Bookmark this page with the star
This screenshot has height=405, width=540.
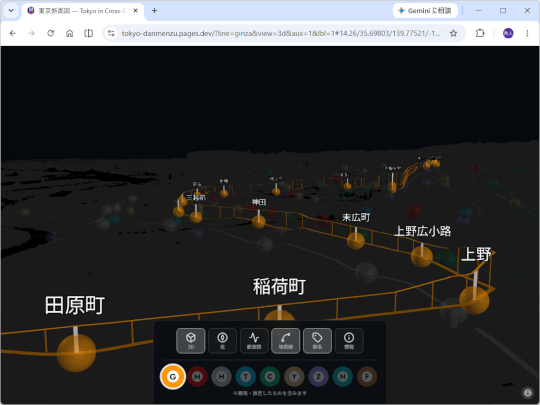(454, 33)
